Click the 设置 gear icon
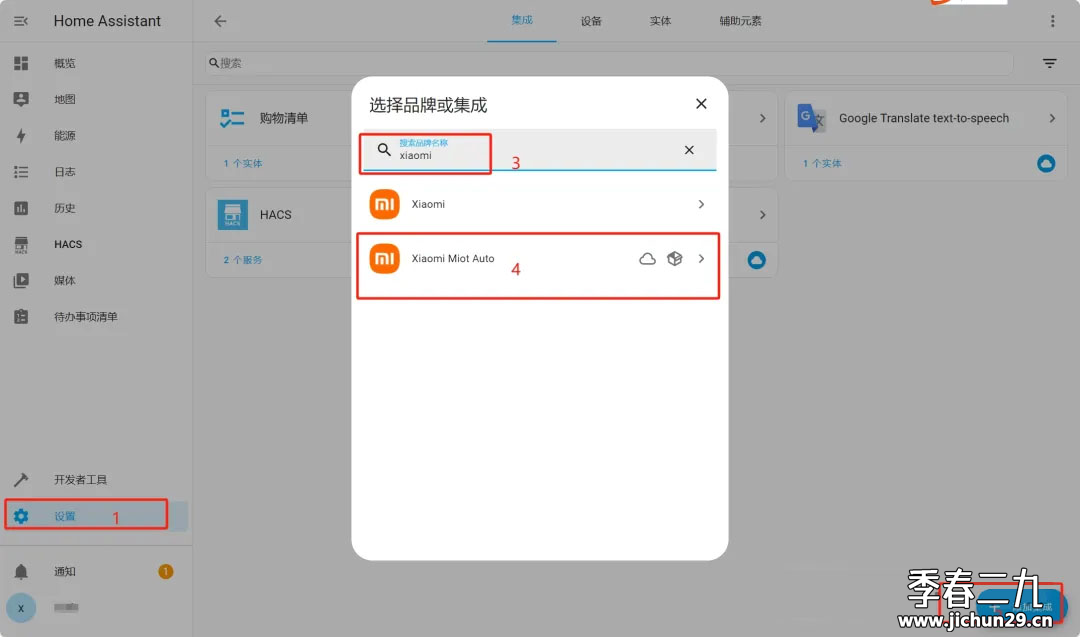The width and height of the screenshot is (1080, 637). point(21,516)
